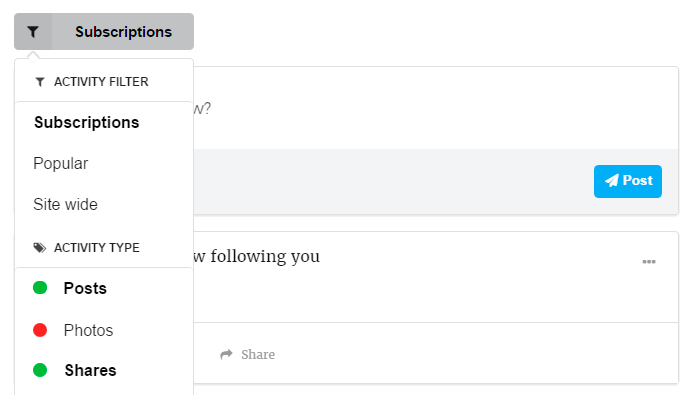Click the Share link under the activity
The width and height of the screenshot is (693, 395).
click(258, 354)
